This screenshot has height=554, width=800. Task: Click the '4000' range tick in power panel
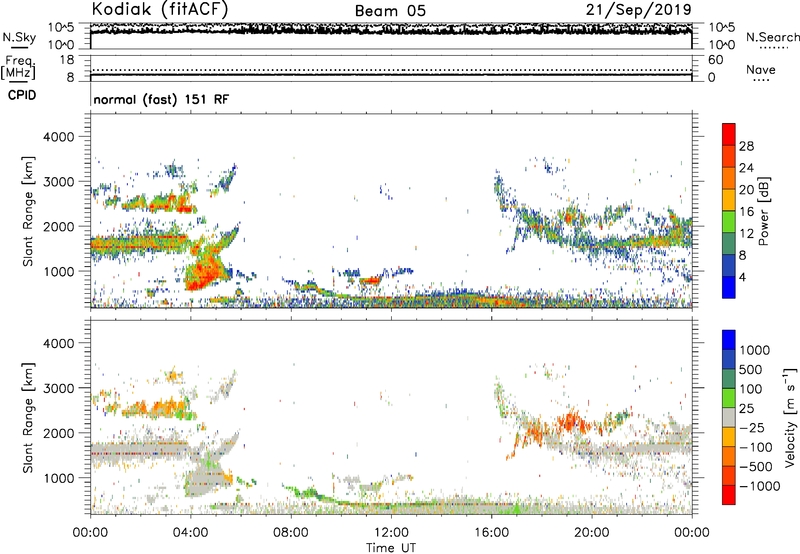coord(58,137)
